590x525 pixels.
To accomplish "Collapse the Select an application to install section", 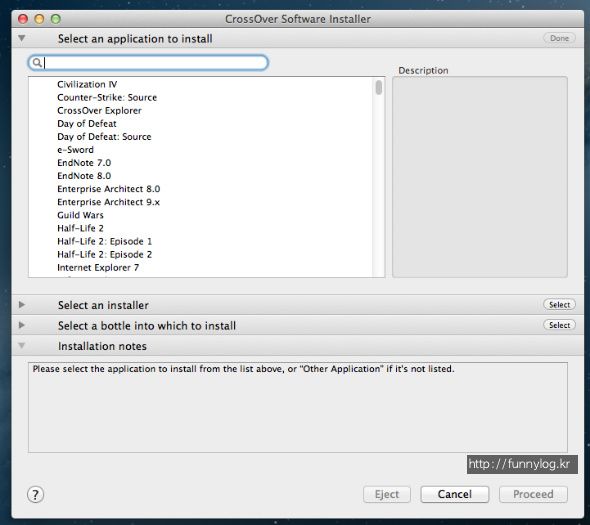I will point(22,38).
